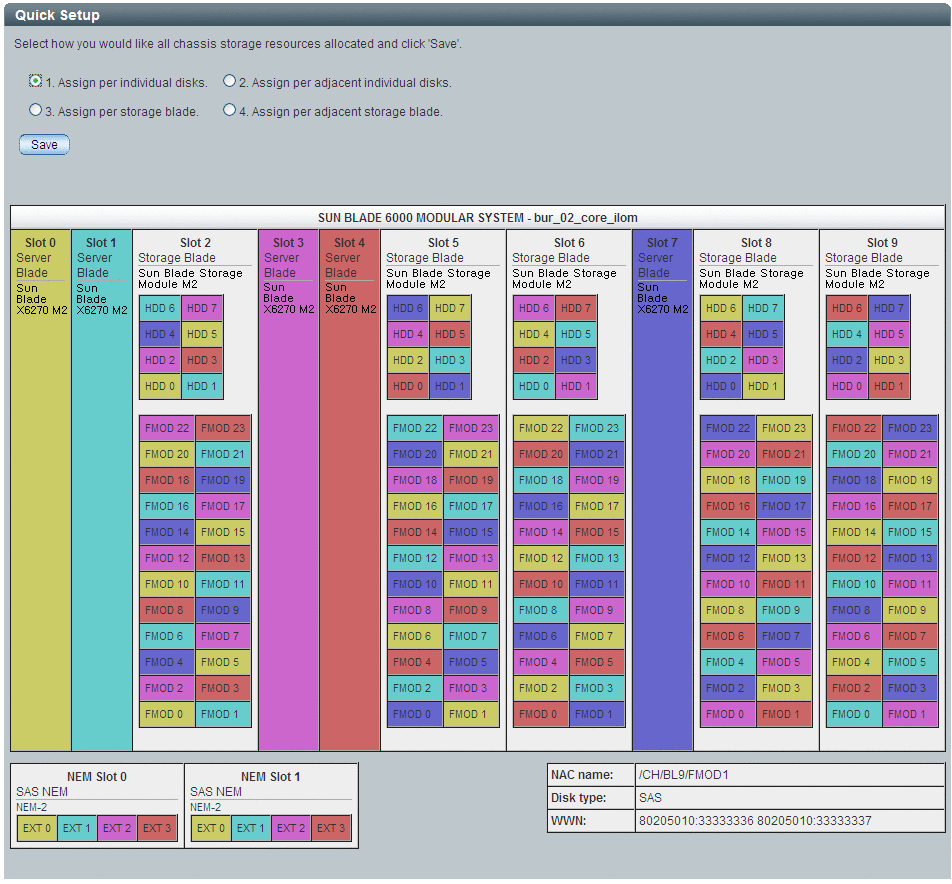The height and width of the screenshot is (884, 952).
Task: Choose 'Assign per adjacent individual disks' option
Action: (x=229, y=81)
